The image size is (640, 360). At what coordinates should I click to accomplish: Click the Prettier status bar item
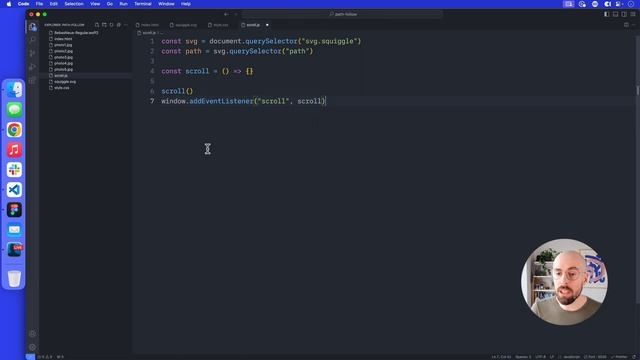tap(619, 357)
